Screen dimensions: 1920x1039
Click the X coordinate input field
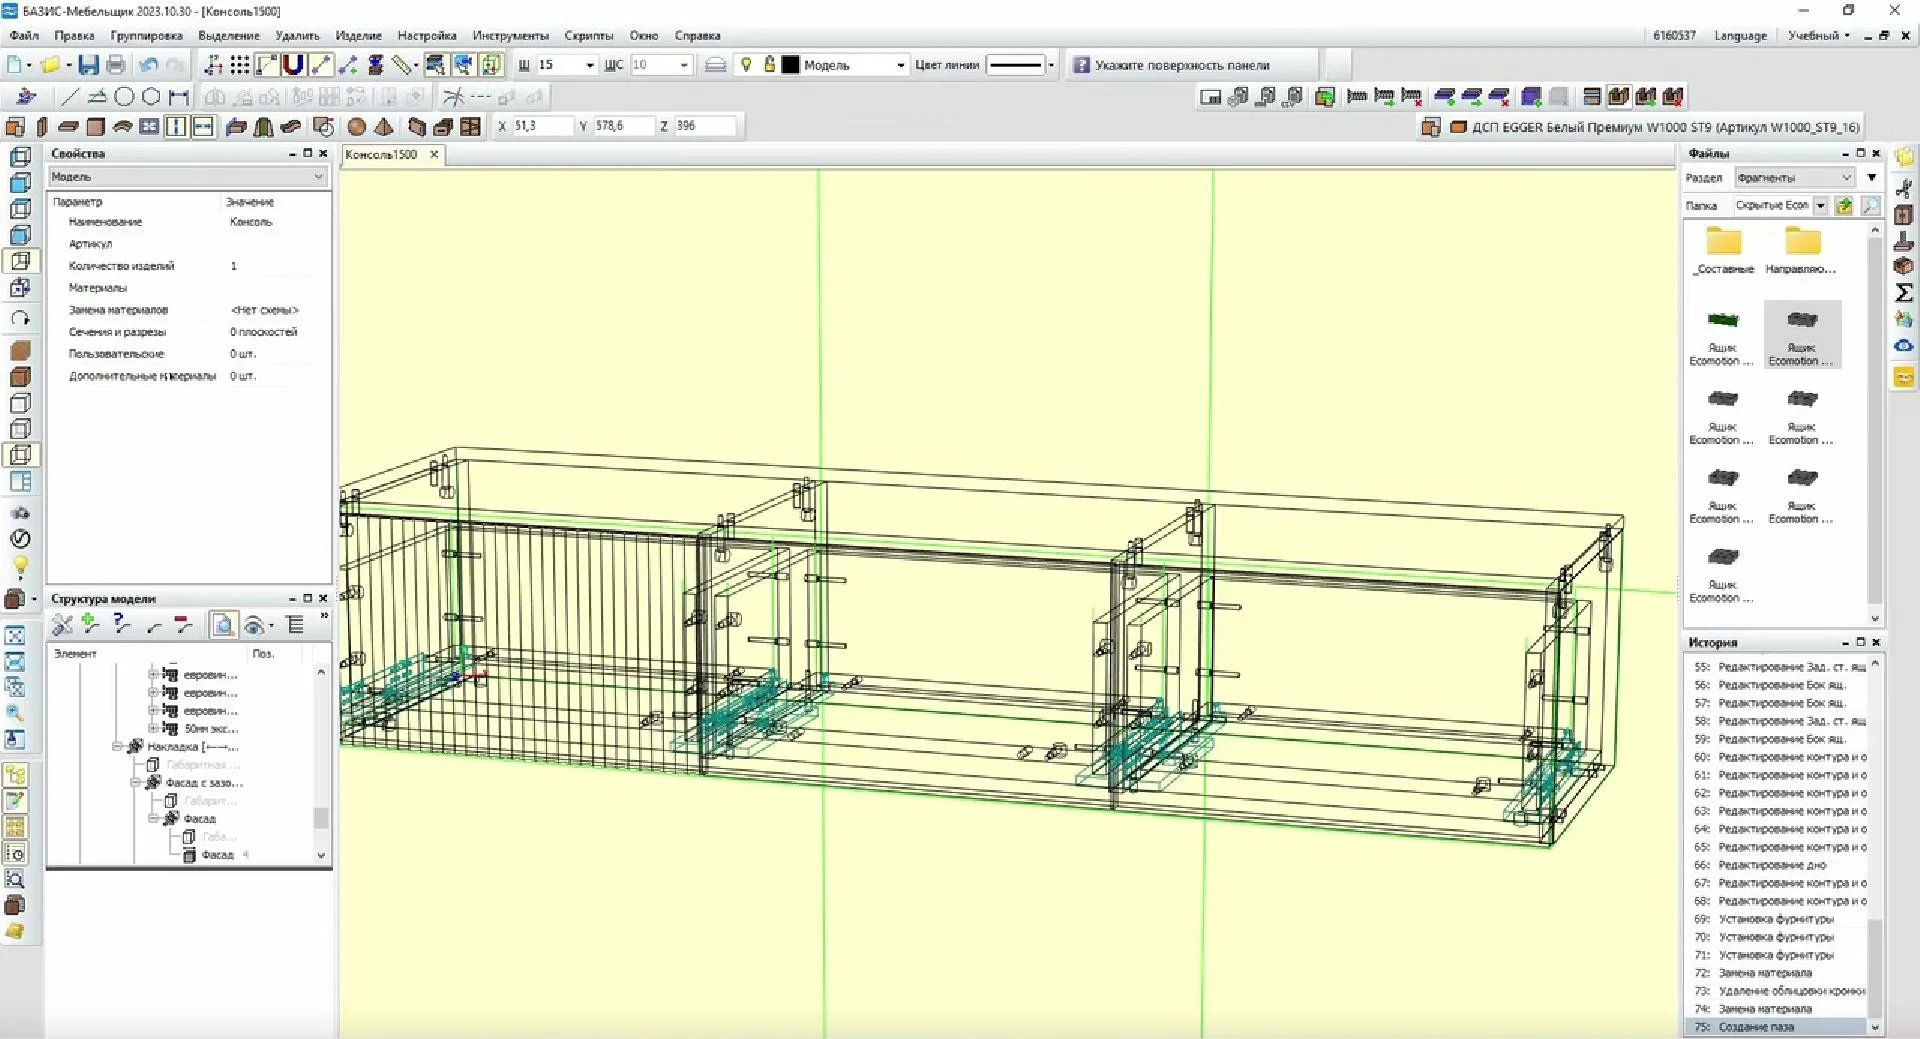(x=542, y=126)
